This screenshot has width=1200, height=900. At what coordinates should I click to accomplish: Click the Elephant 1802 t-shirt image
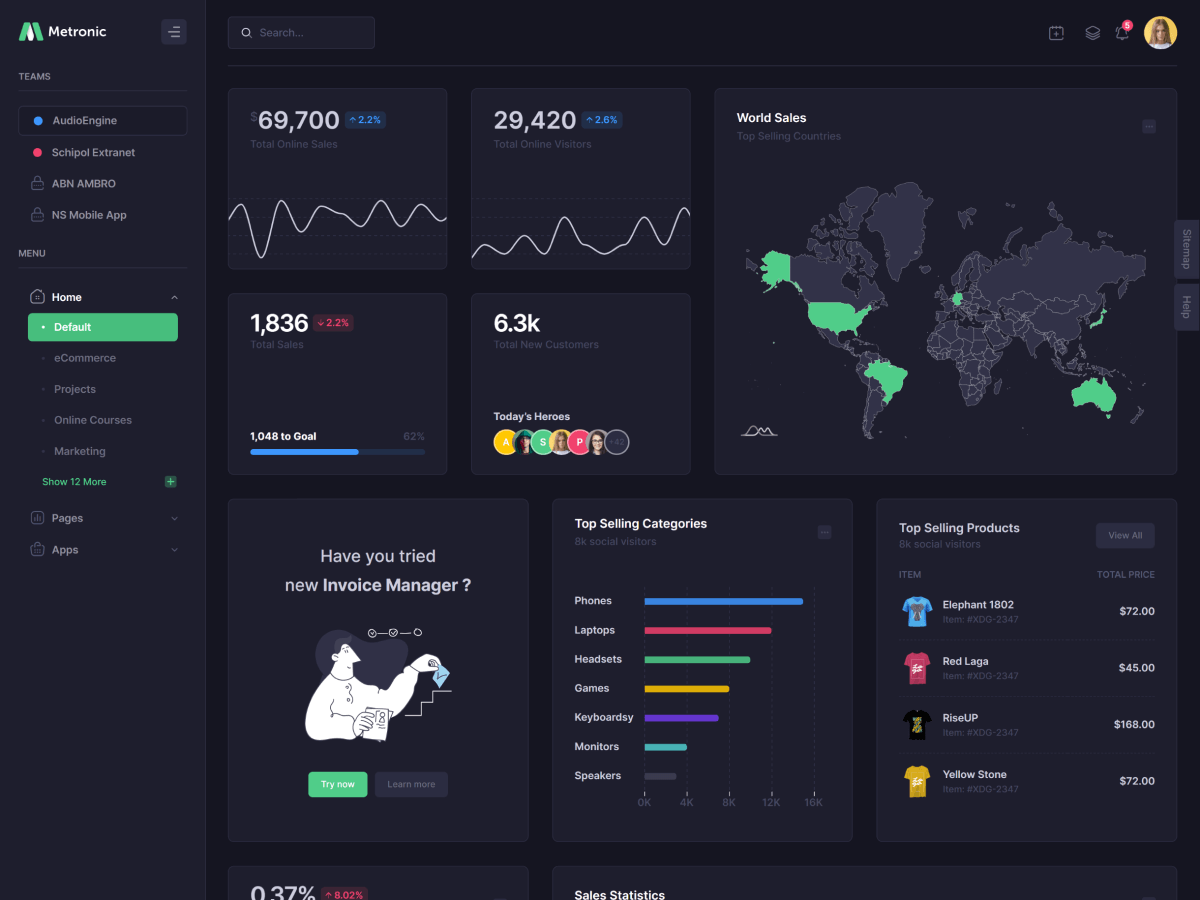[x=916, y=611]
